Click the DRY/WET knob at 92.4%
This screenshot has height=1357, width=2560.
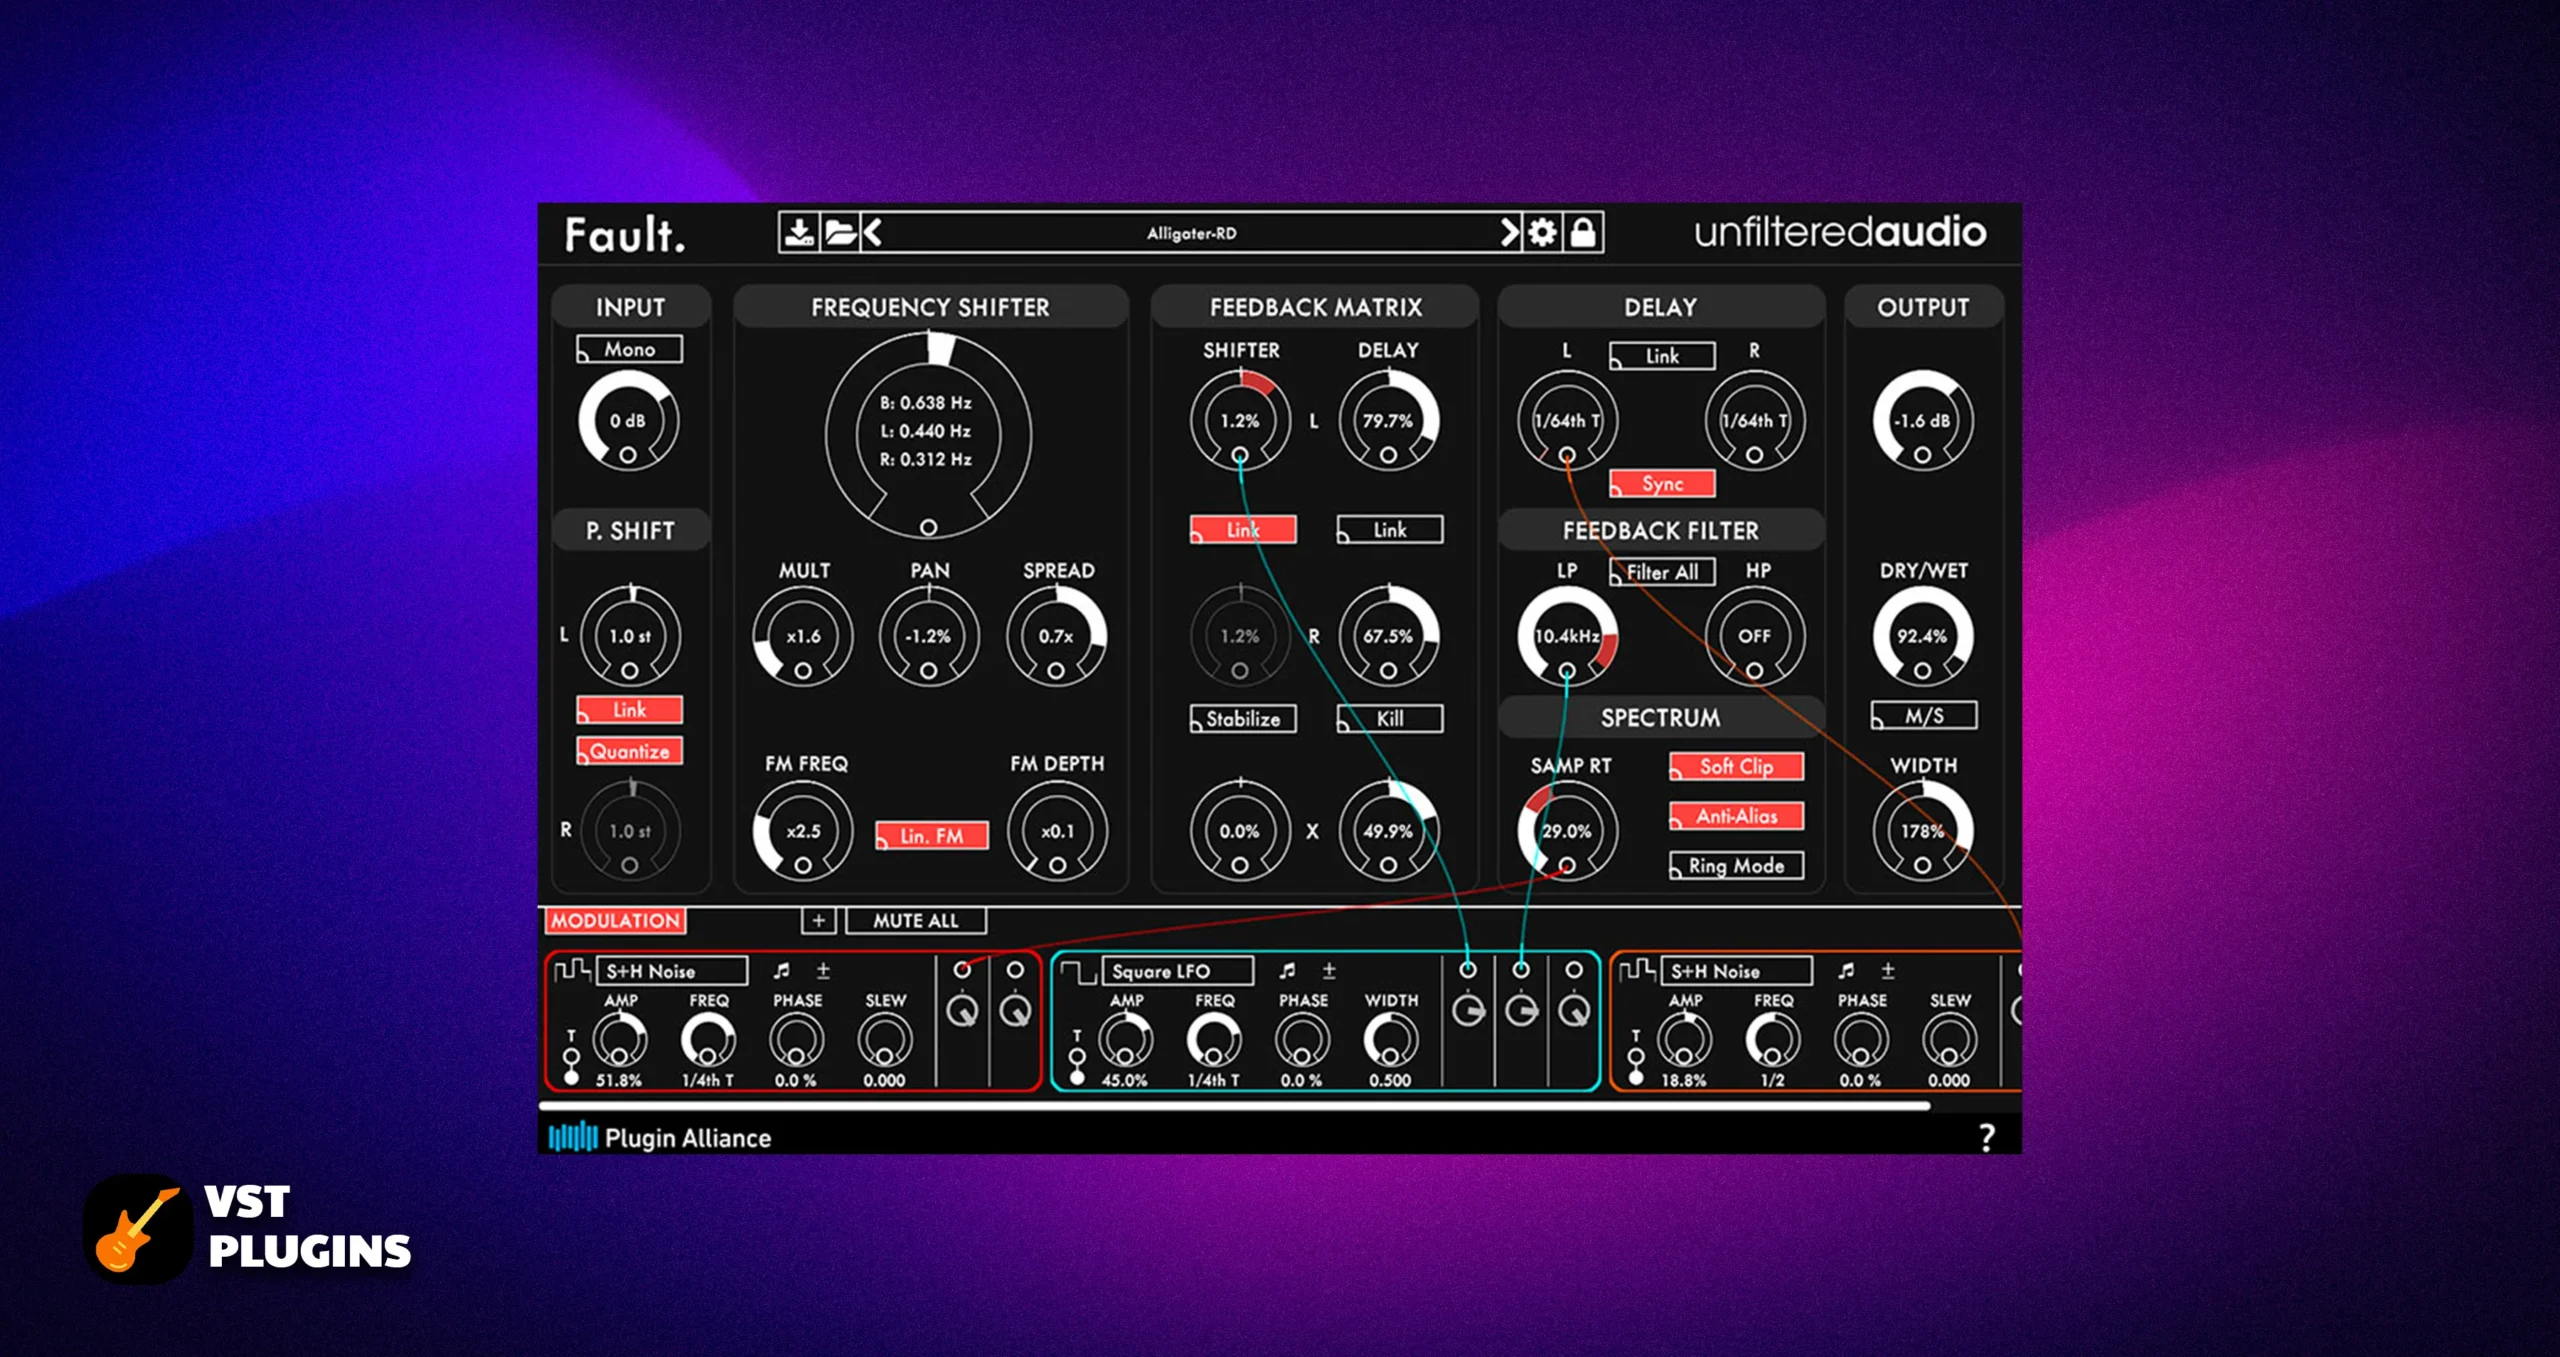[1923, 636]
